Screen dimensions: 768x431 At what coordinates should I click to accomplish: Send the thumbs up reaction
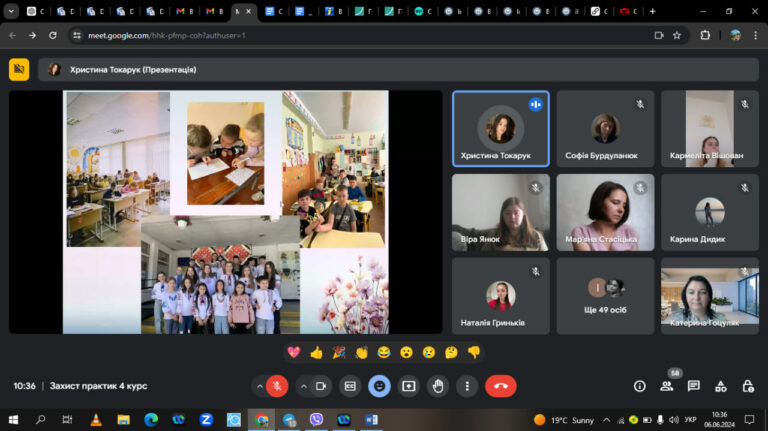pos(316,352)
